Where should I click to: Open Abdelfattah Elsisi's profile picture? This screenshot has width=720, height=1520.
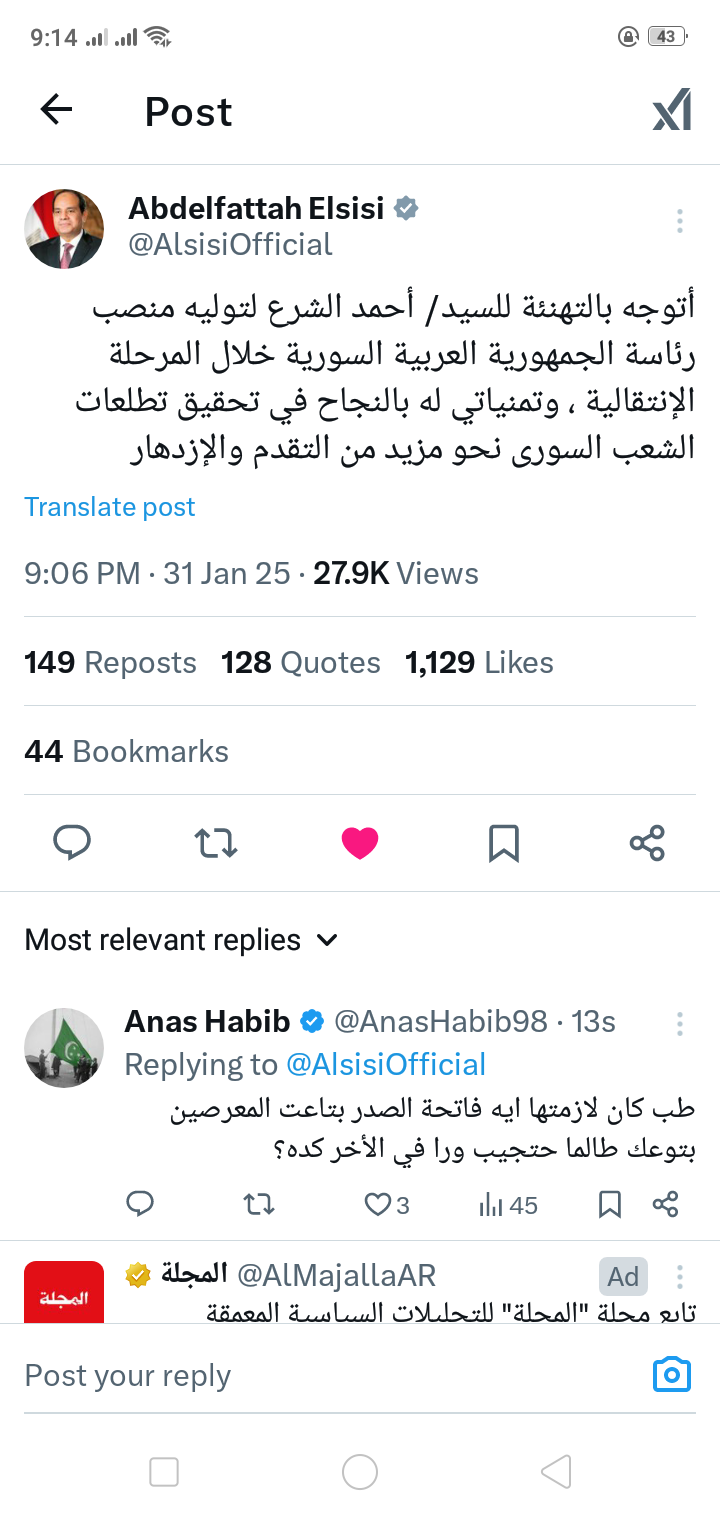[x=64, y=229]
